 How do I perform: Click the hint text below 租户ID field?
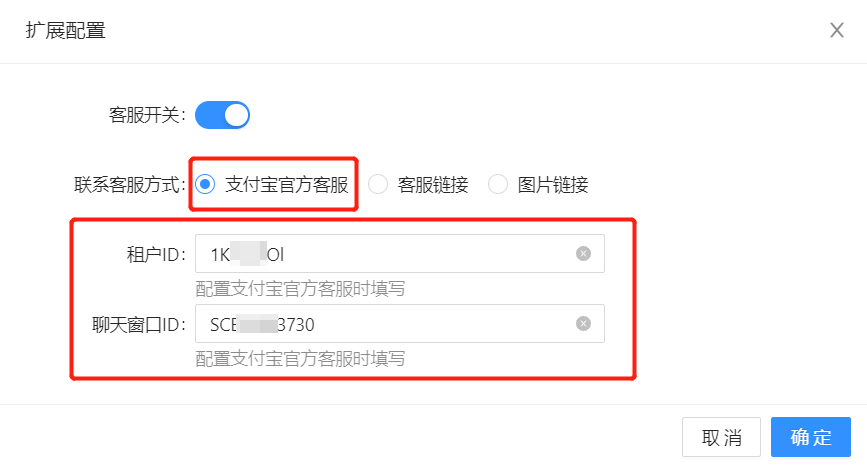point(300,289)
